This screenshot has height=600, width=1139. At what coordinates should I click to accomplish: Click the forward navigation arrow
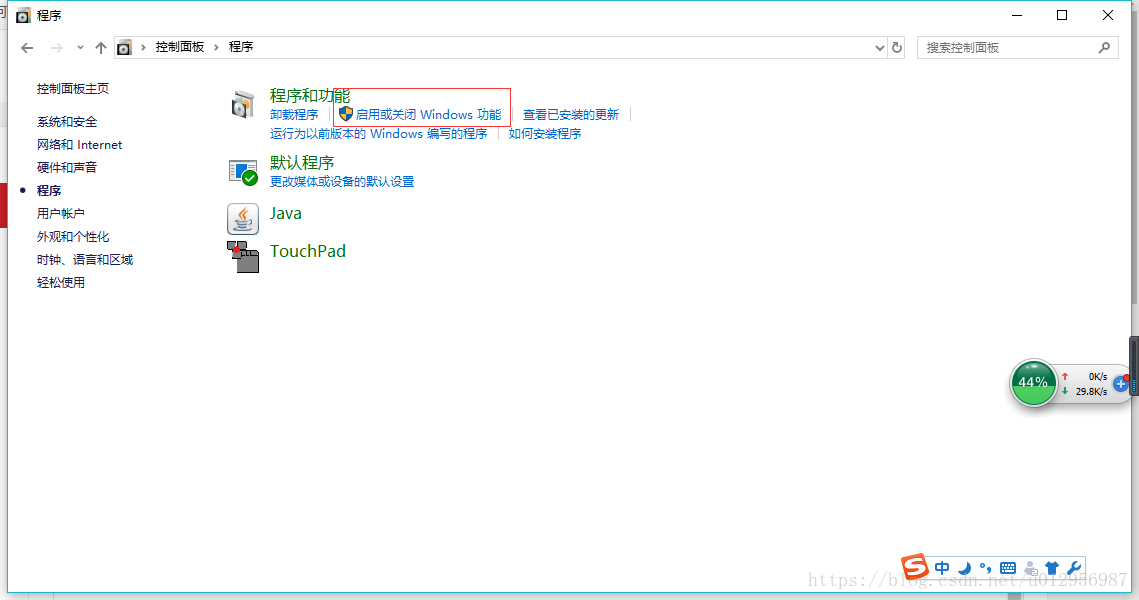pos(57,48)
